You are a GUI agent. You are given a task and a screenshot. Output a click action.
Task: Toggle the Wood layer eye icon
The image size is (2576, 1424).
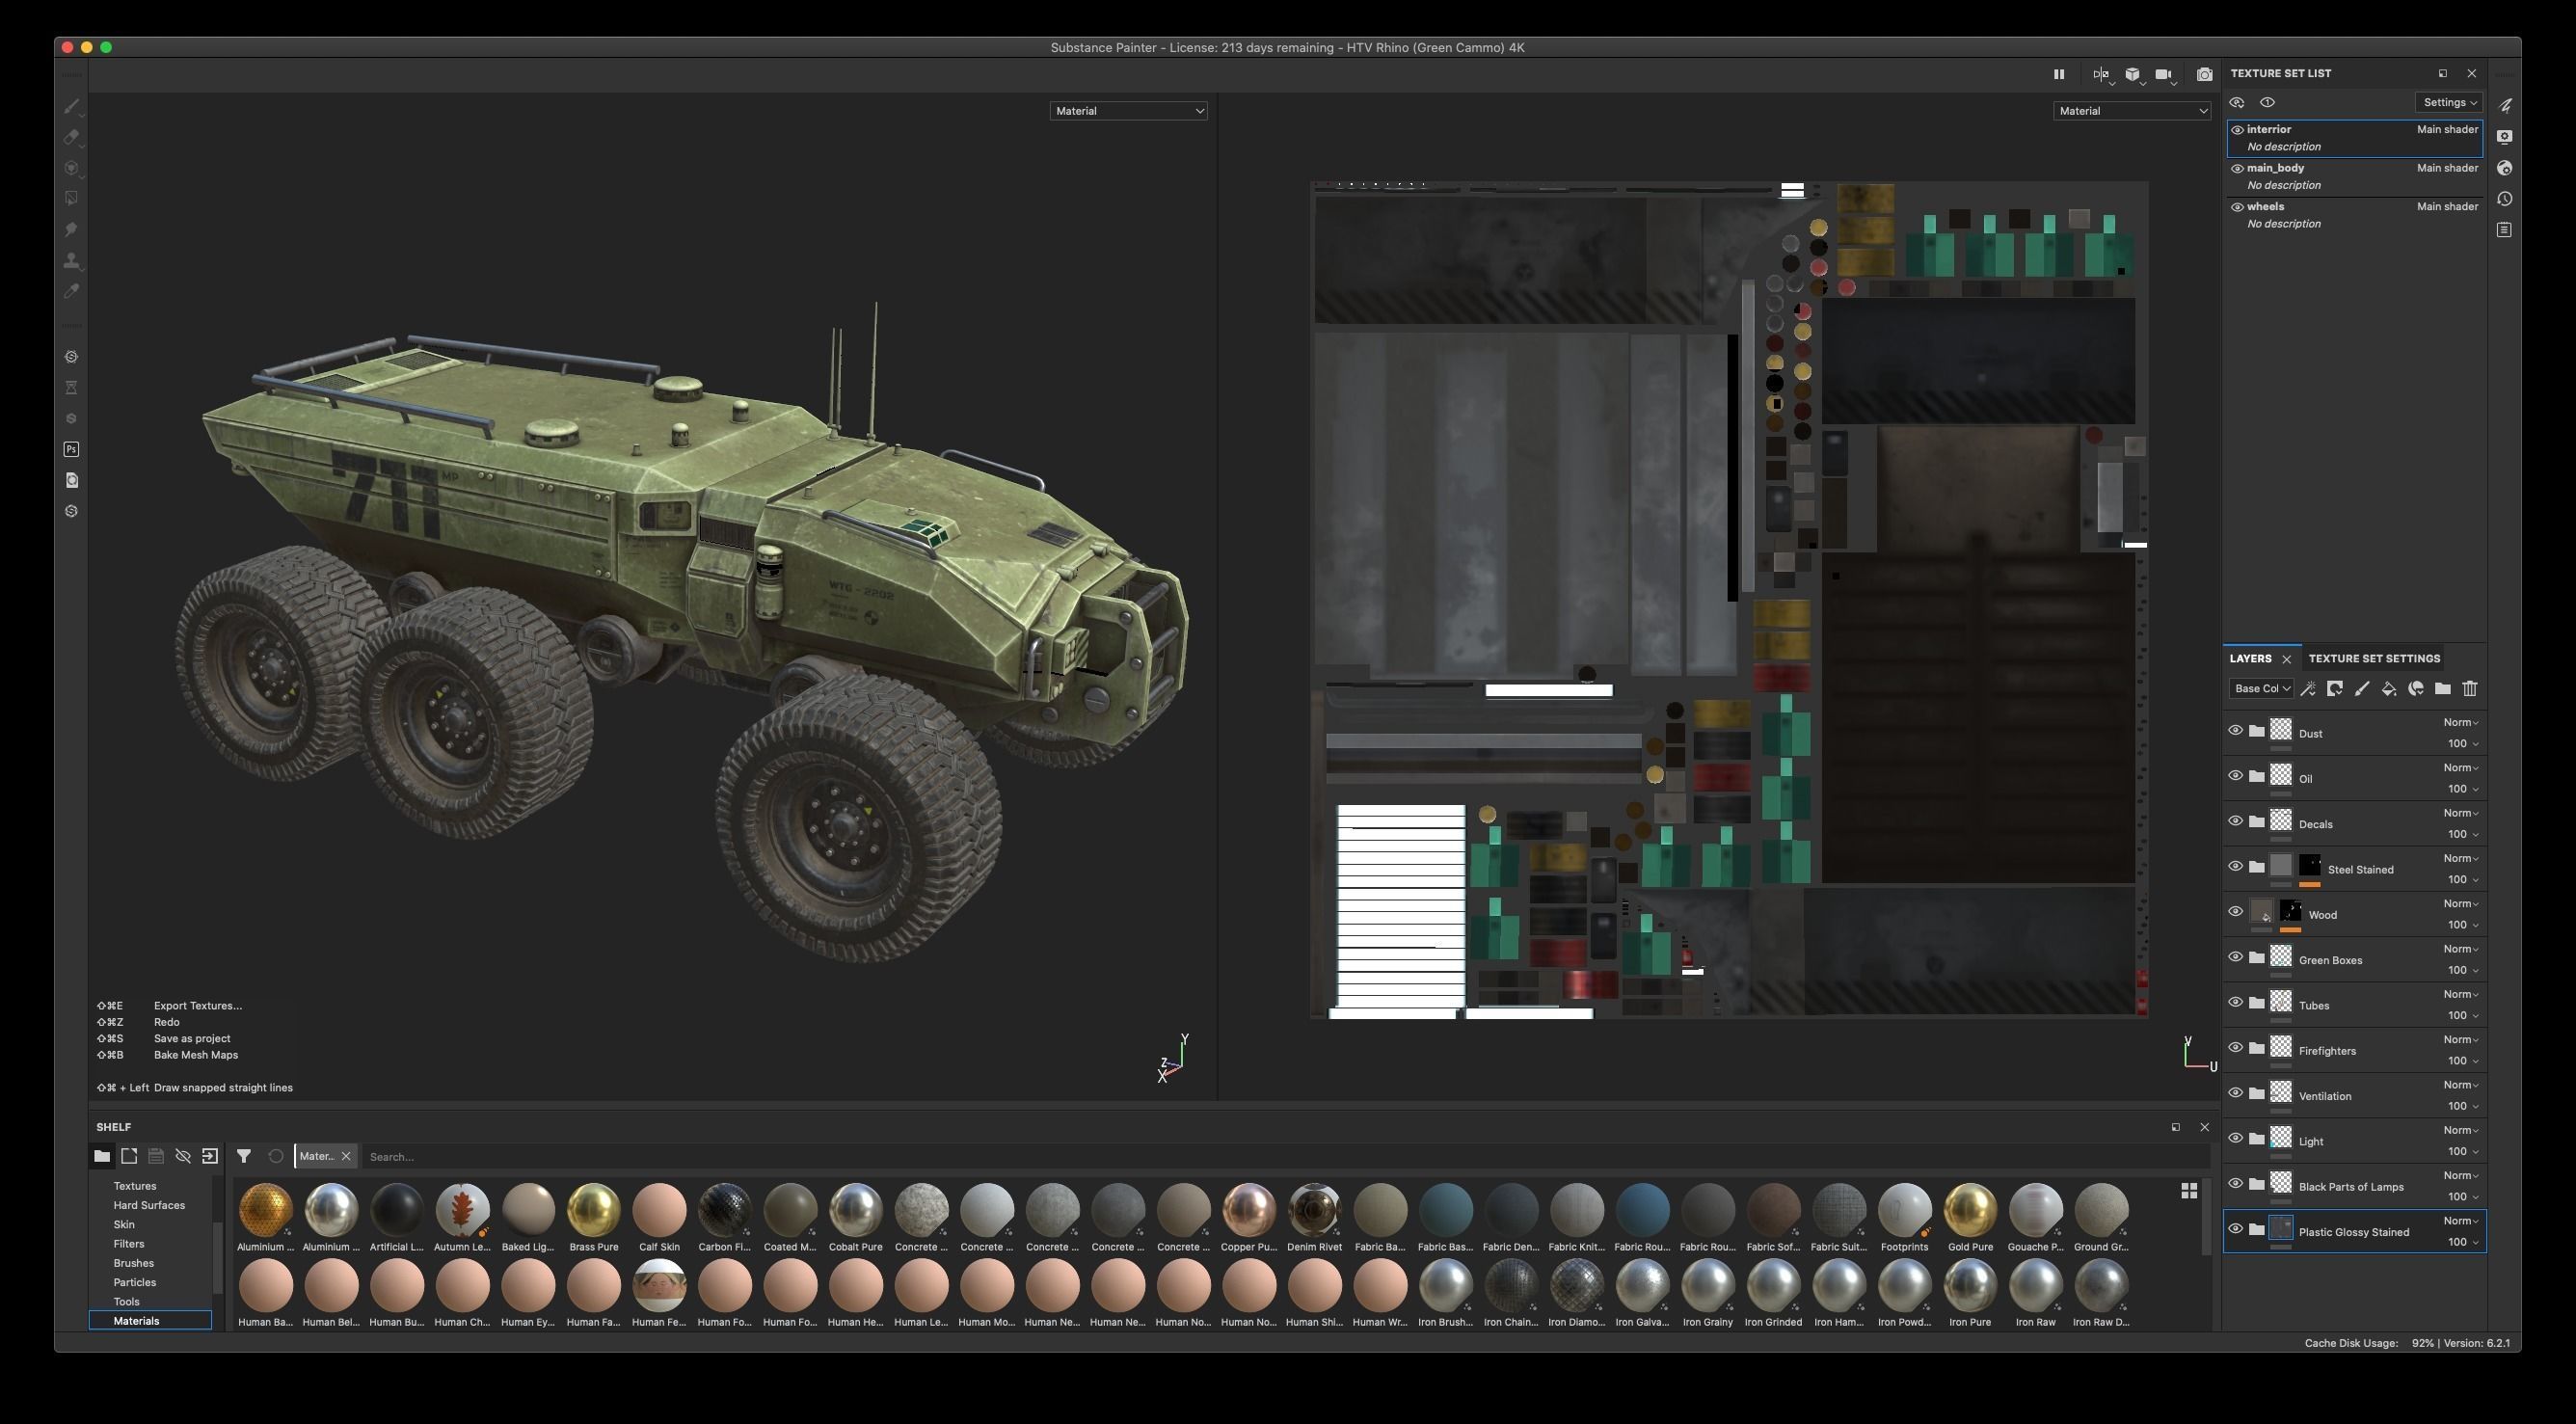2235,912
